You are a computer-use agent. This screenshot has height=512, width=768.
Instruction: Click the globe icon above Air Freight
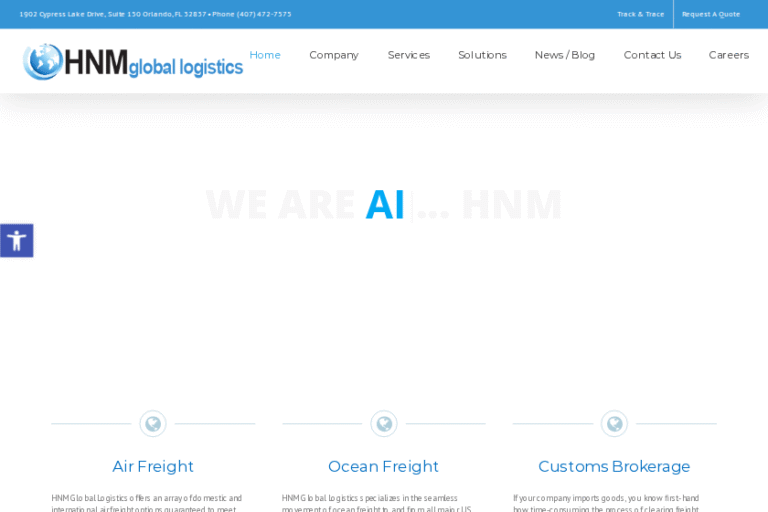153,424
